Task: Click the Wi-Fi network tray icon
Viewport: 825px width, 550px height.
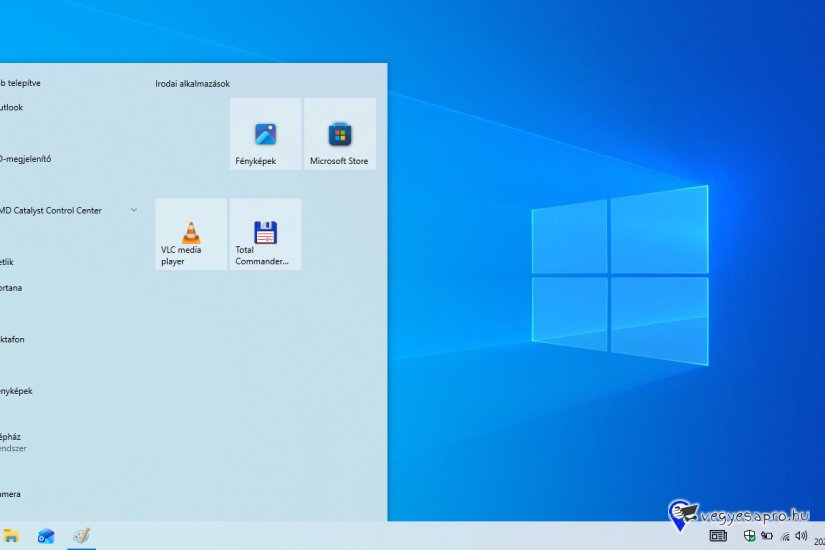Action: click(785, 536)
